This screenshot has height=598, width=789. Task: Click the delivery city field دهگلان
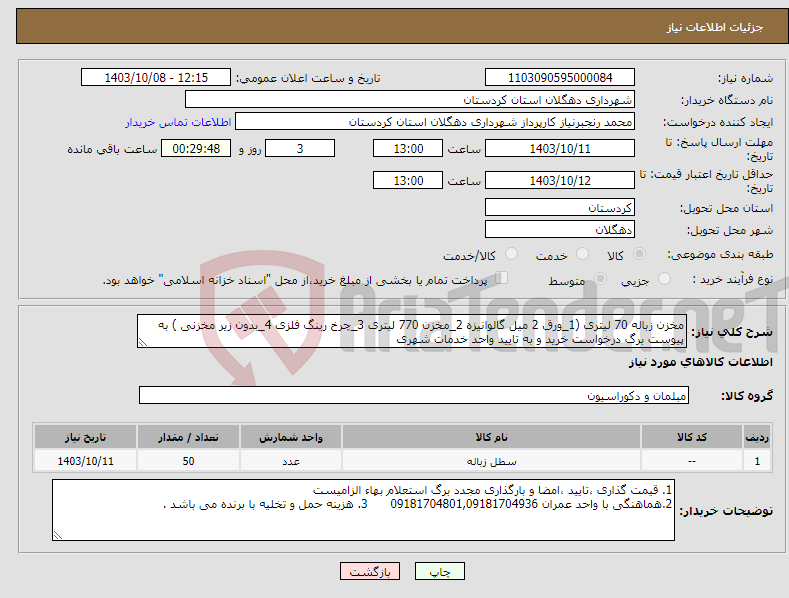click(560, 230)
